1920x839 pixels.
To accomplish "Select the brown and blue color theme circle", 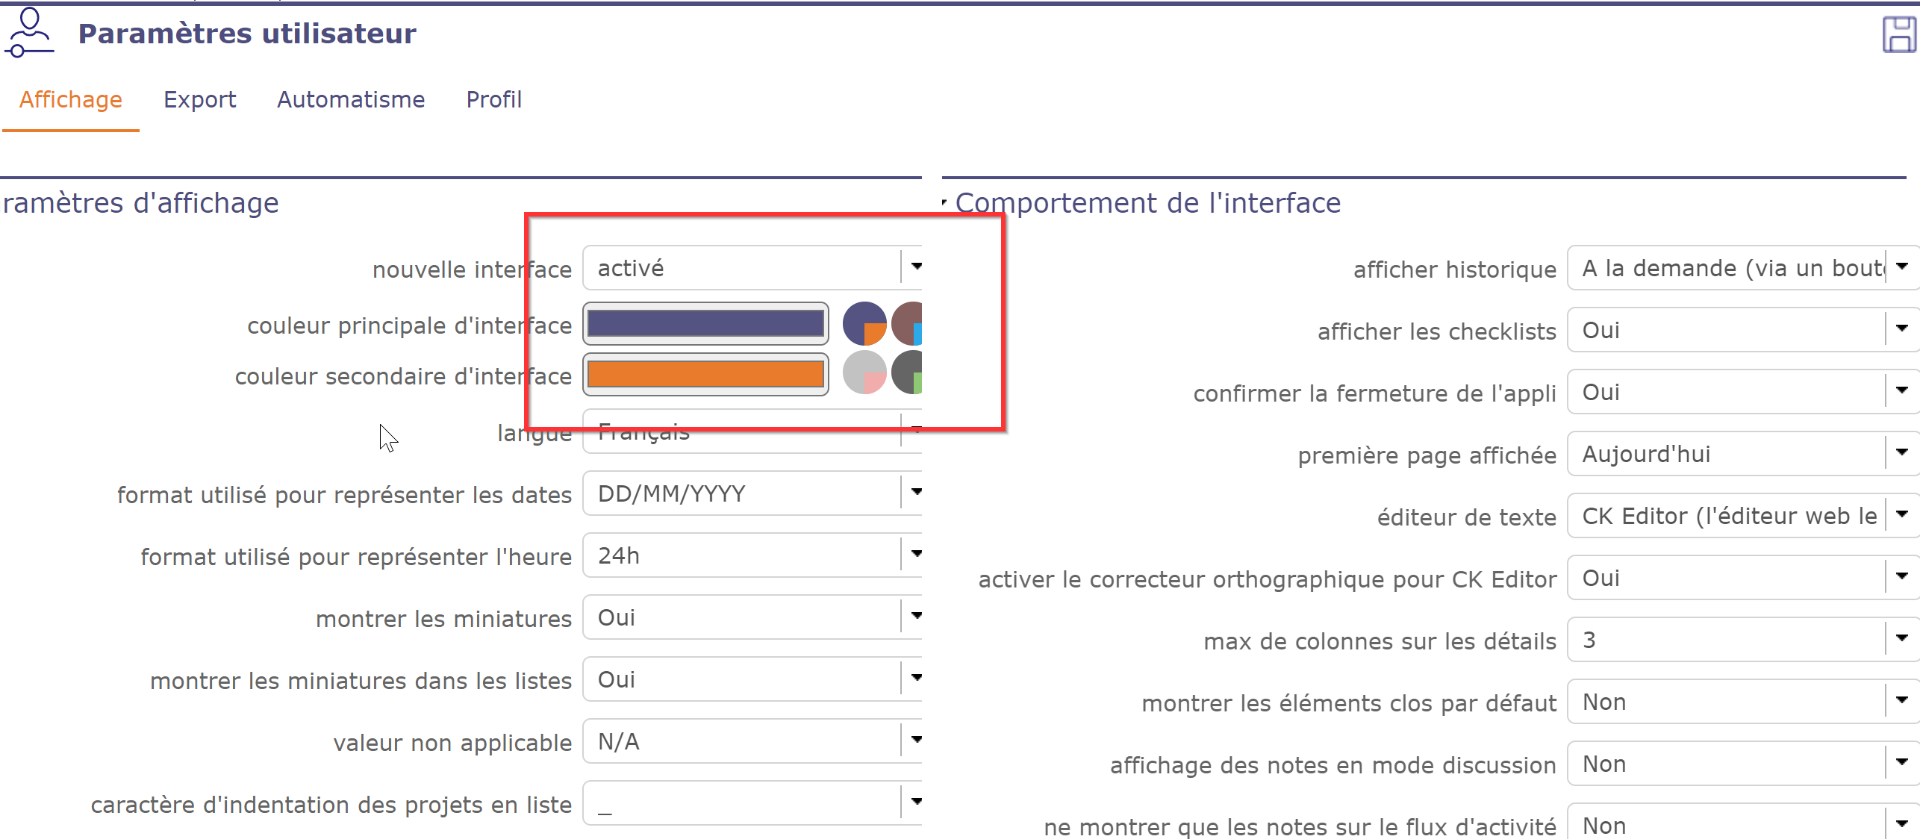I will [908, 324].
